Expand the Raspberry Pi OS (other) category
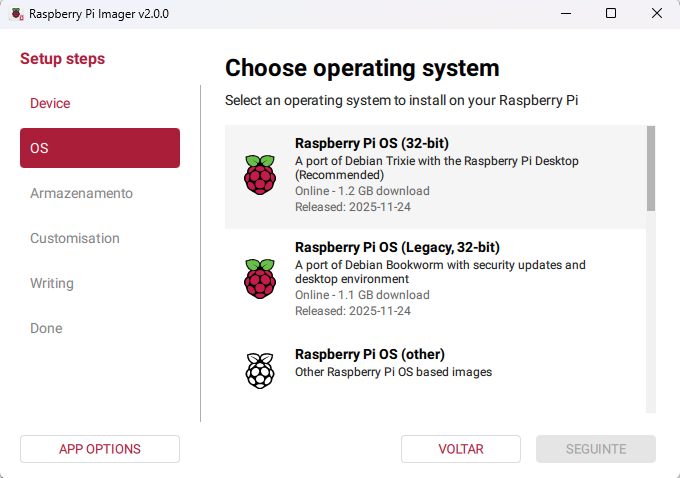This screenshot has height=478, width=680. [369, 354]
